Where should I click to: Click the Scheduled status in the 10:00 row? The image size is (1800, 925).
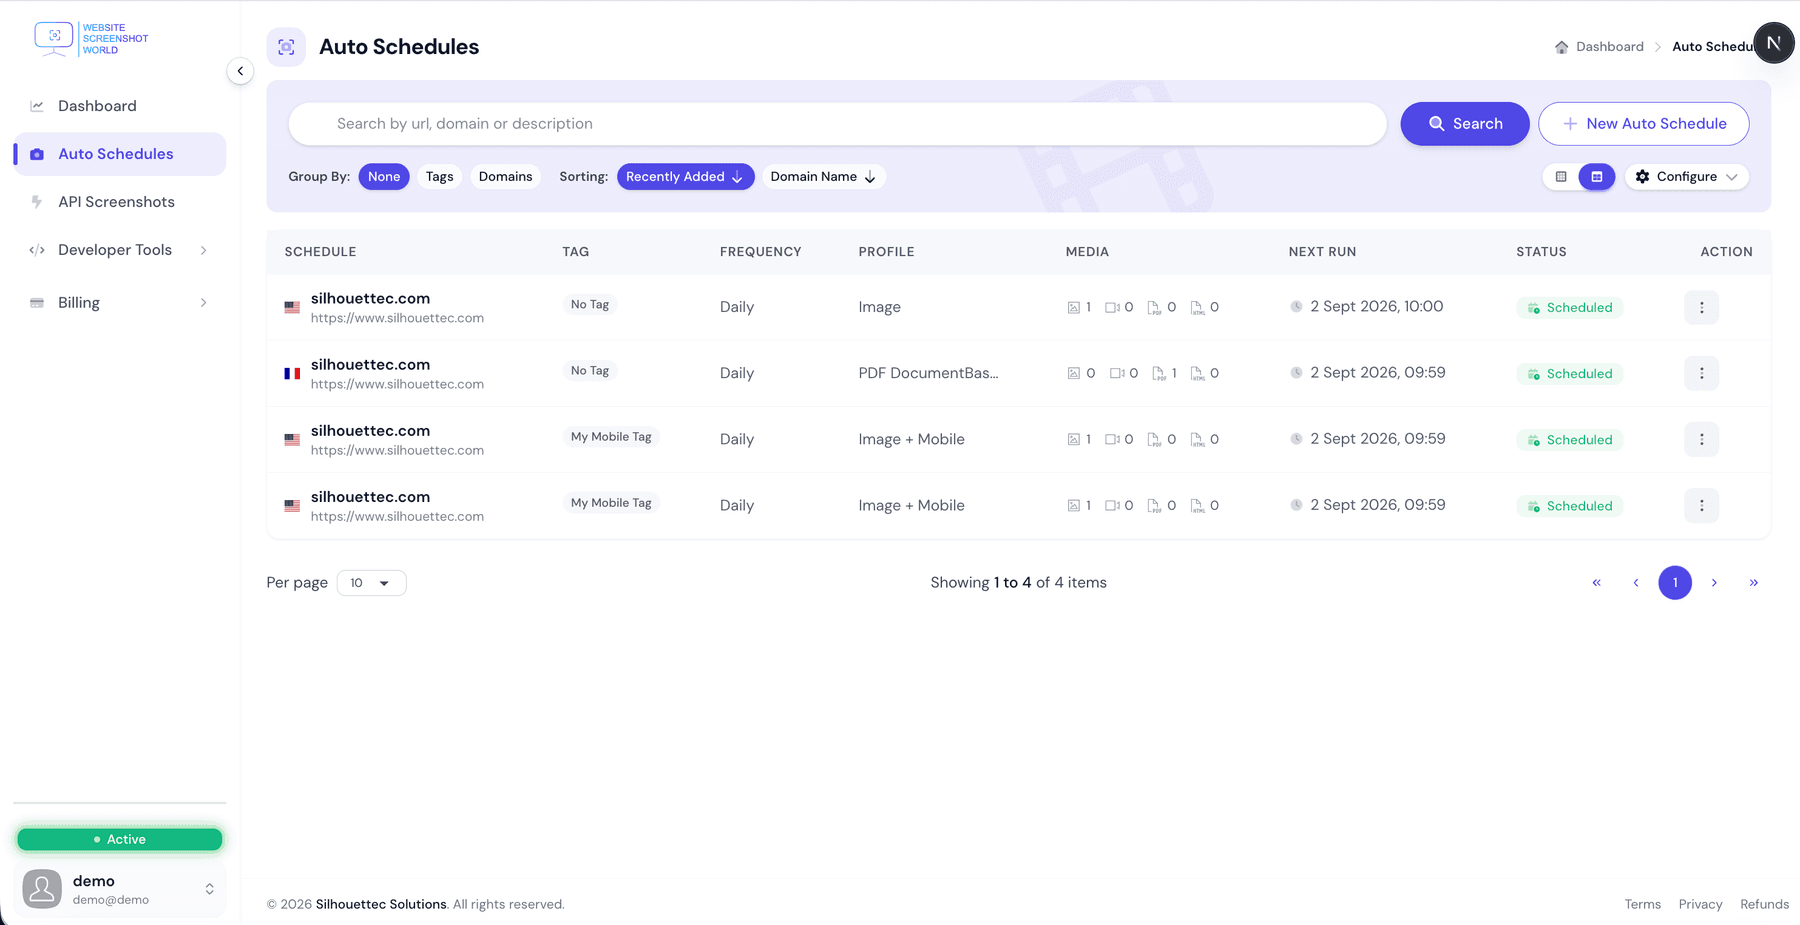1569,308
